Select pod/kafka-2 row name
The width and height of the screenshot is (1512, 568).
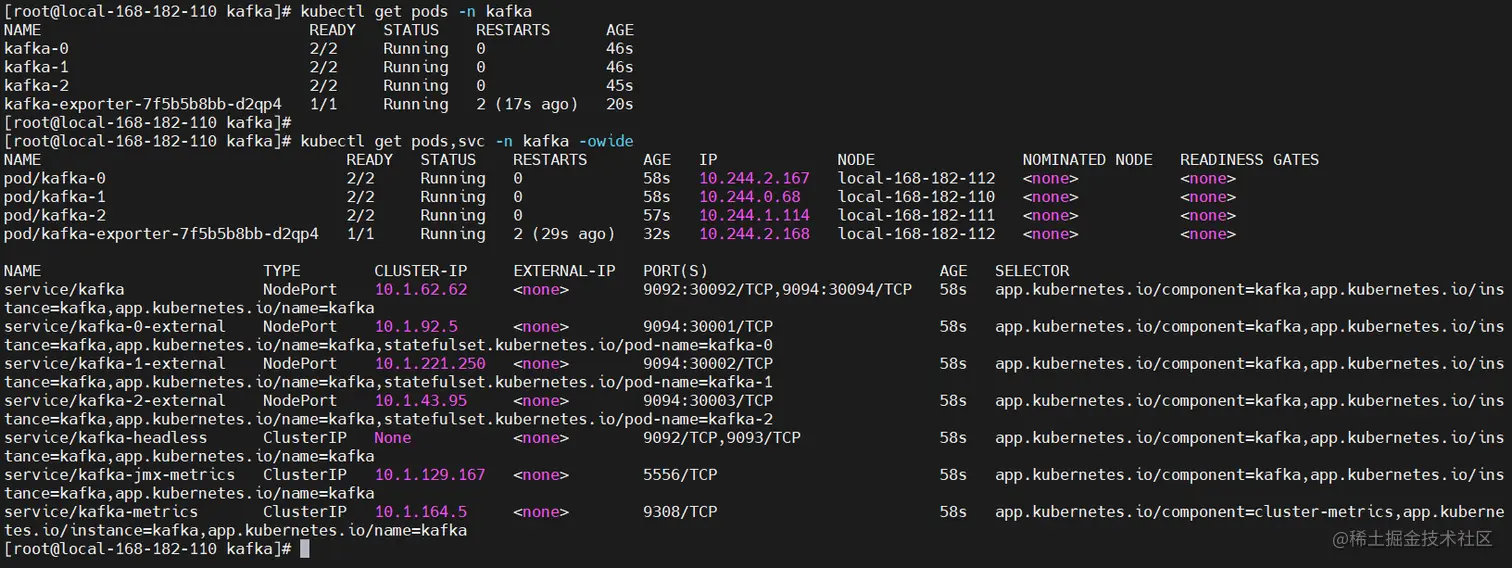tap(55, 215)
